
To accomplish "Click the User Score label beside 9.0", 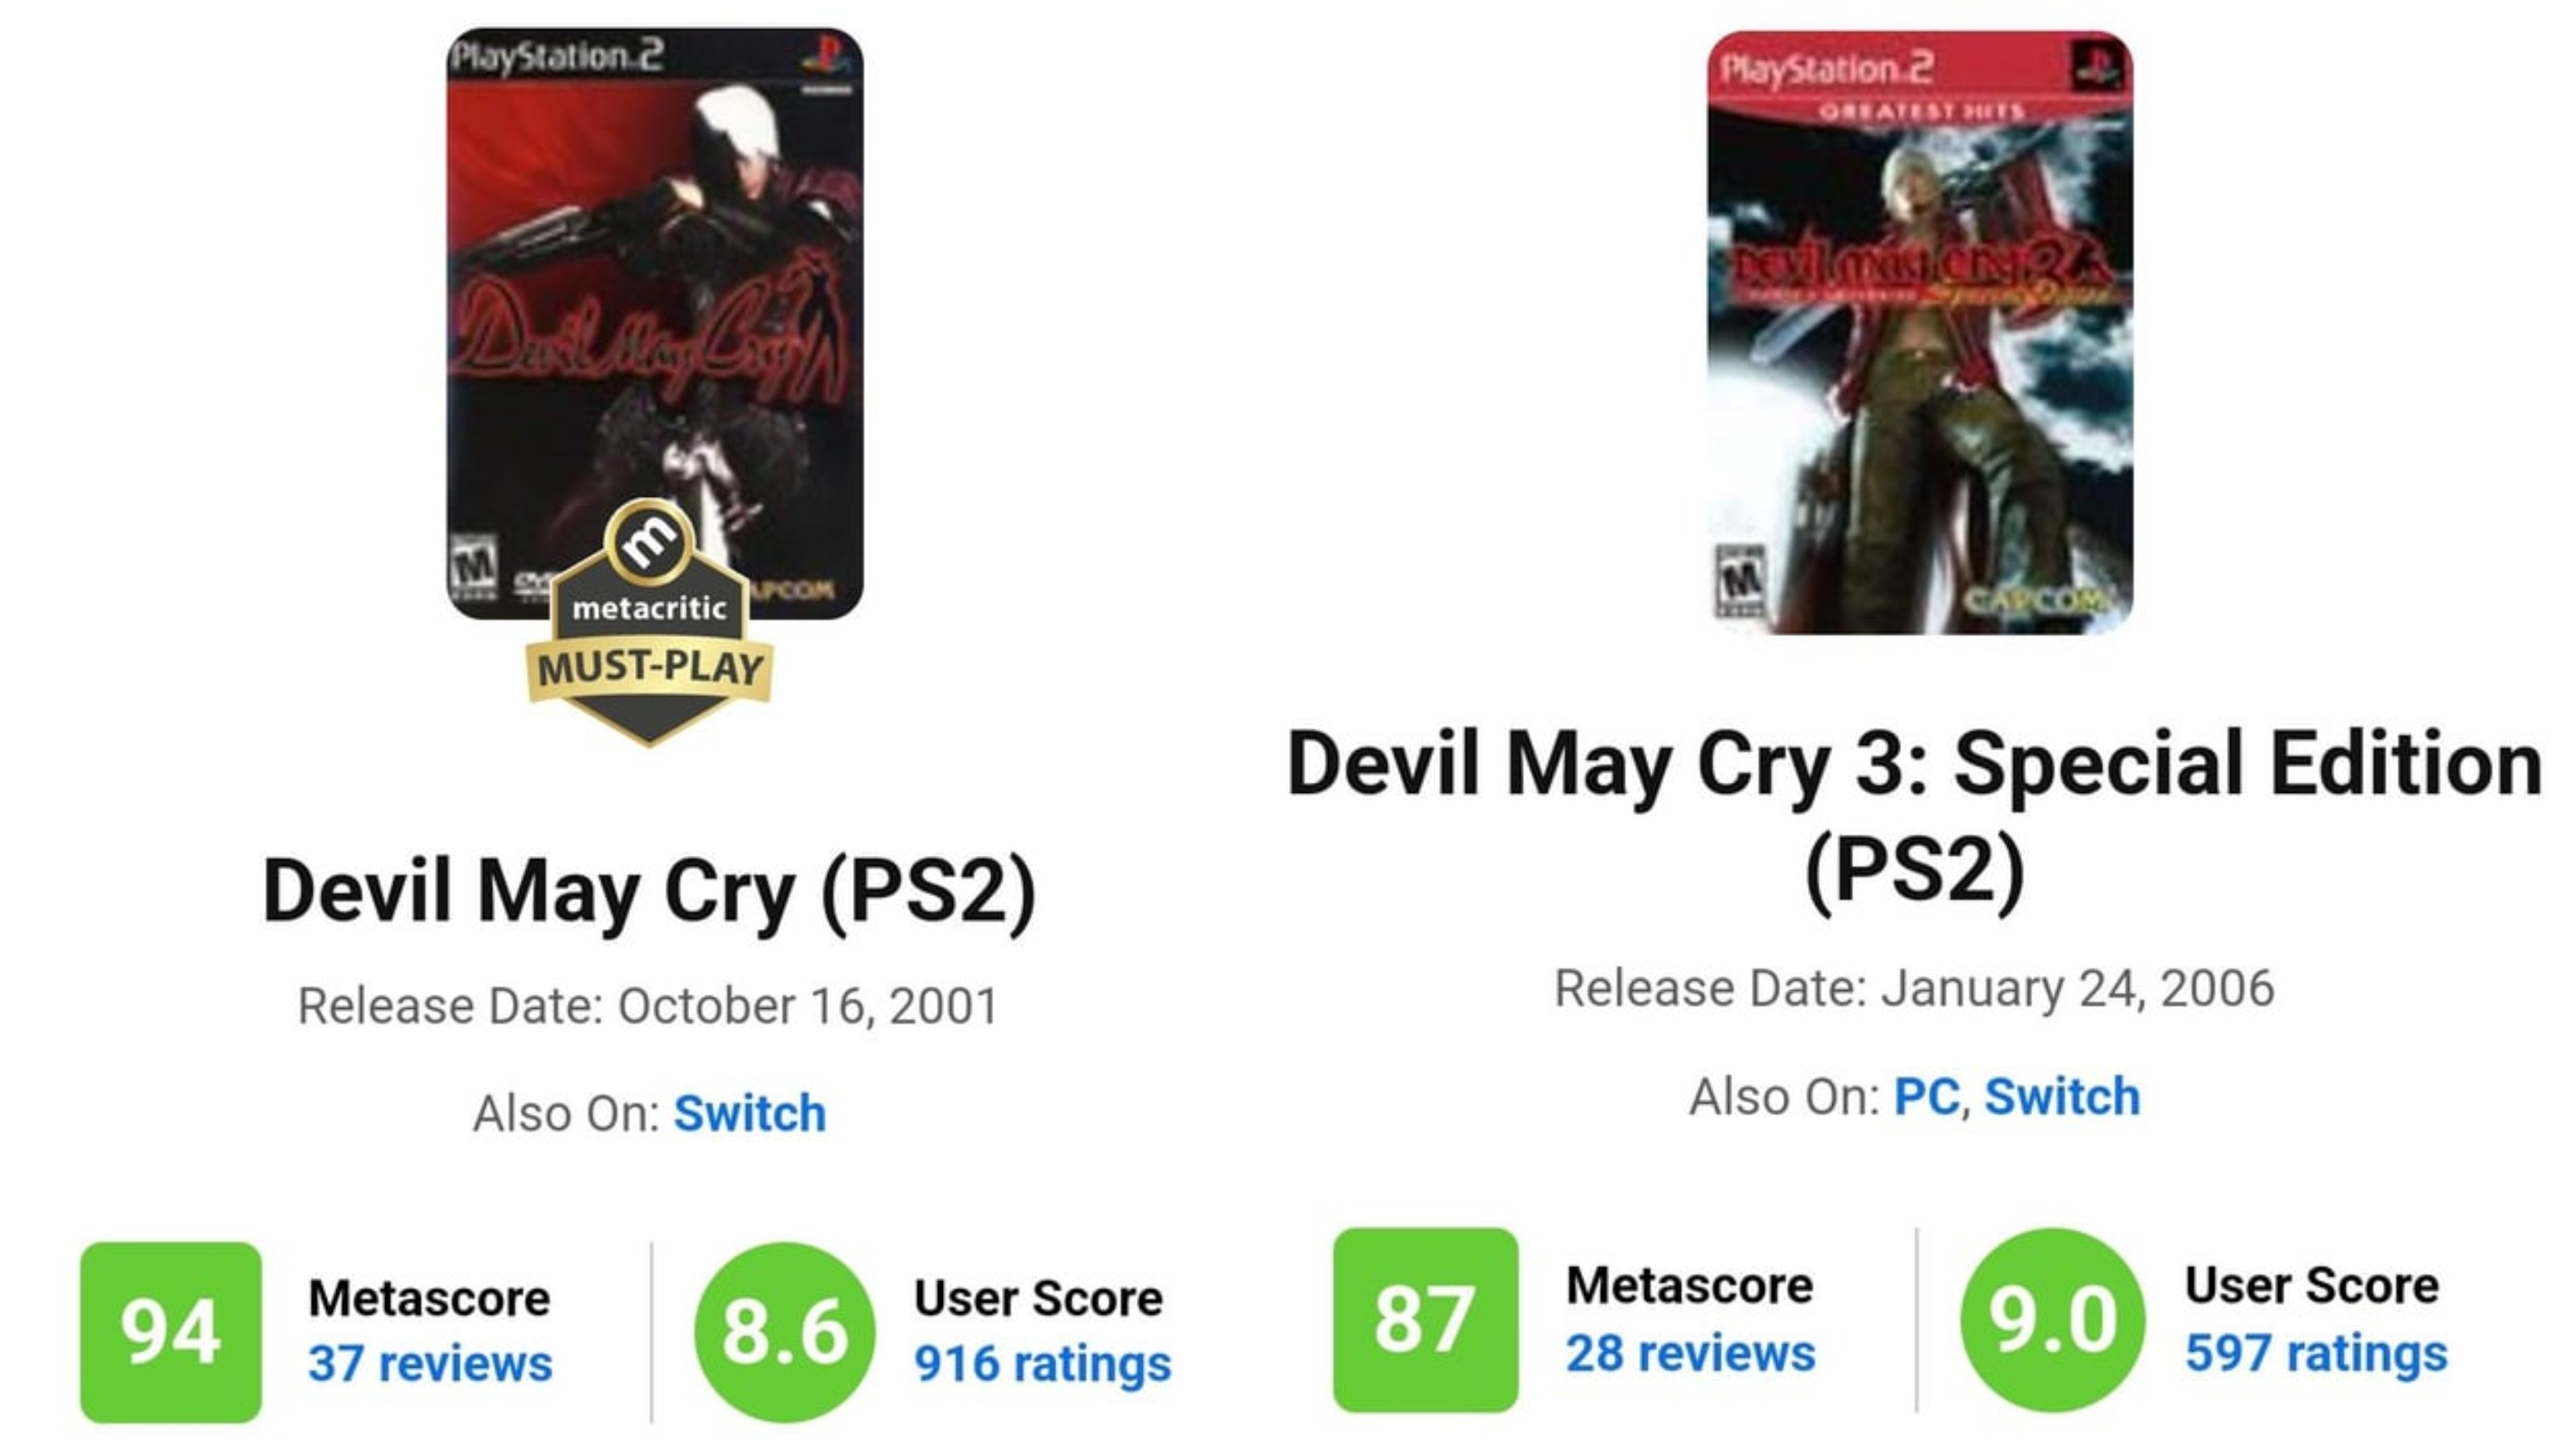I will tap(2312, 1285).
